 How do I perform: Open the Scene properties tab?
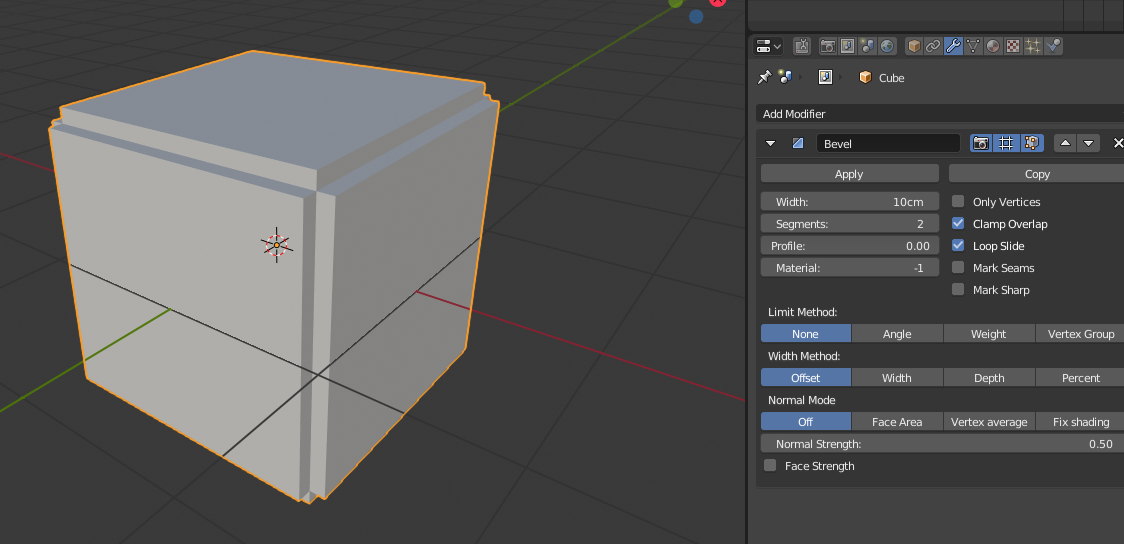tap(867, 47)
